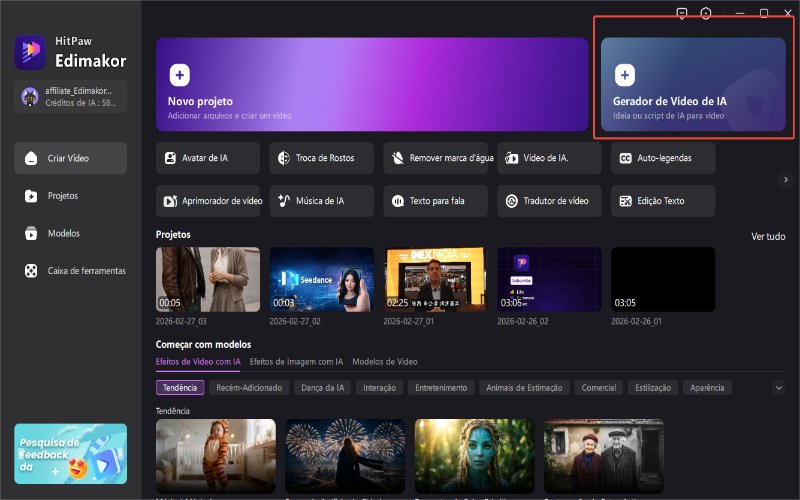Select the Recém-Adicionado filter chip
This screenshot has height=500, width=800.
(x=249, y=388)
